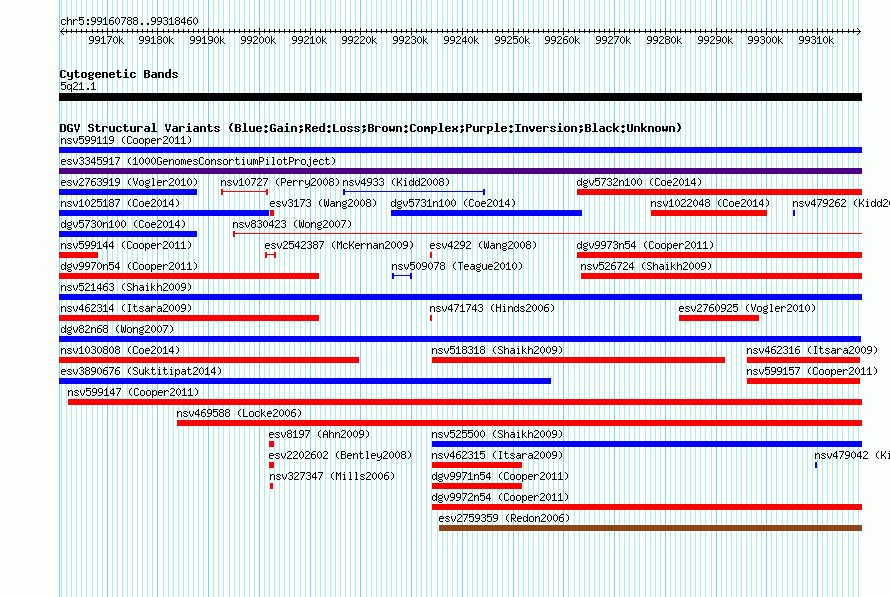The height and width of the screenshot is (597, 890).
Task: Click the small red esv8197 variant mark
Action: [x=271, y=444]
